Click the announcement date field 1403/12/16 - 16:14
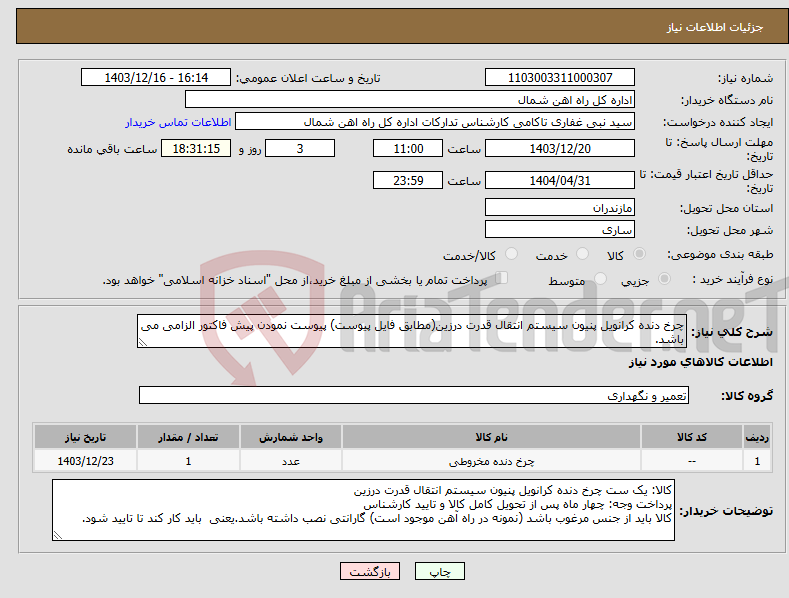Screen dimensions: 789x598 (155, 78)
